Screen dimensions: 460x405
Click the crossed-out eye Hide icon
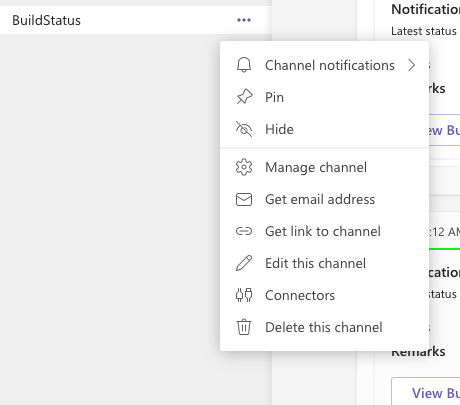point(244,129)
